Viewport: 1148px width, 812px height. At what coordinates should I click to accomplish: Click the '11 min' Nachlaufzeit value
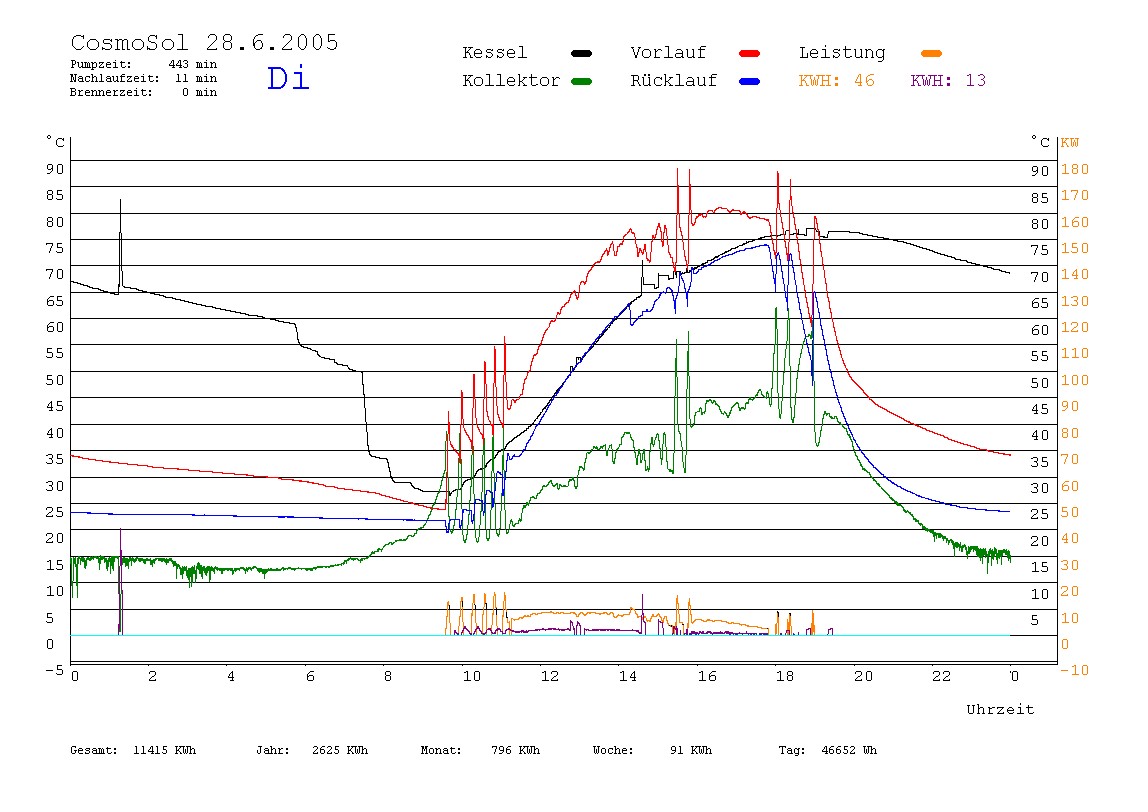(195, 78)
